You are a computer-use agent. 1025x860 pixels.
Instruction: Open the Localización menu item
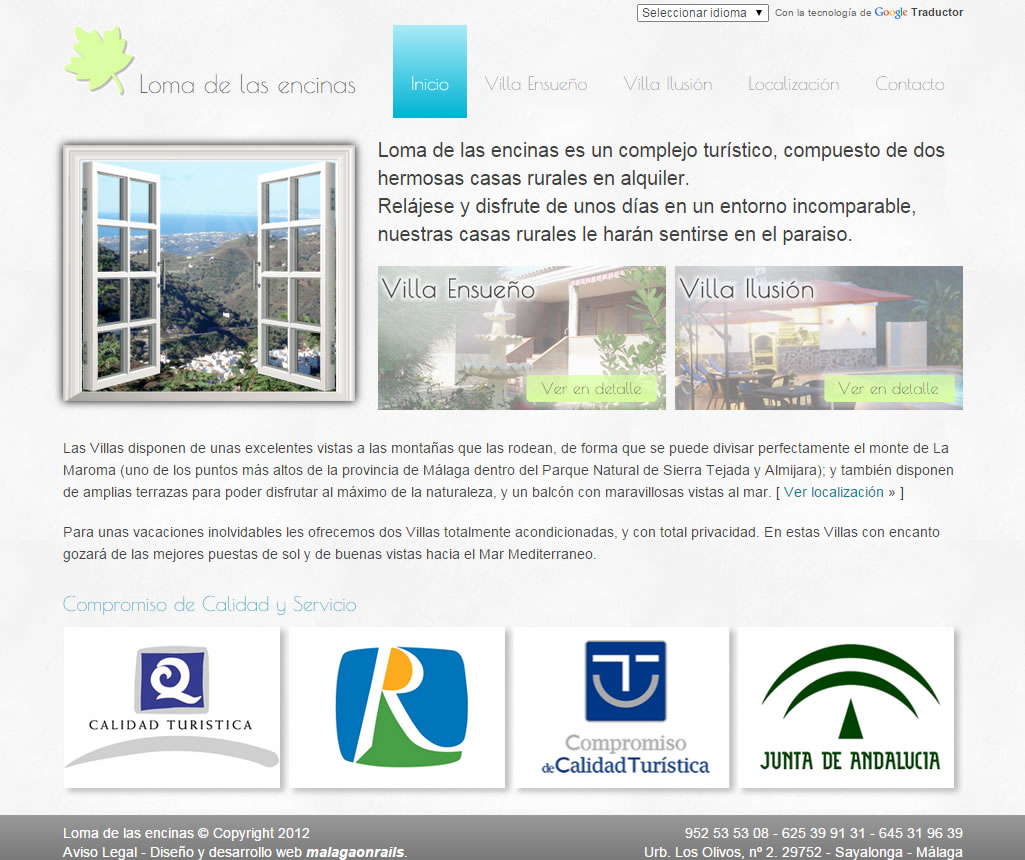point(794,84)
